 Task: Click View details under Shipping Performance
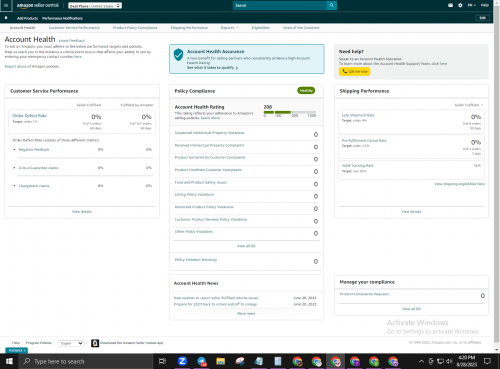coord(411,212)
